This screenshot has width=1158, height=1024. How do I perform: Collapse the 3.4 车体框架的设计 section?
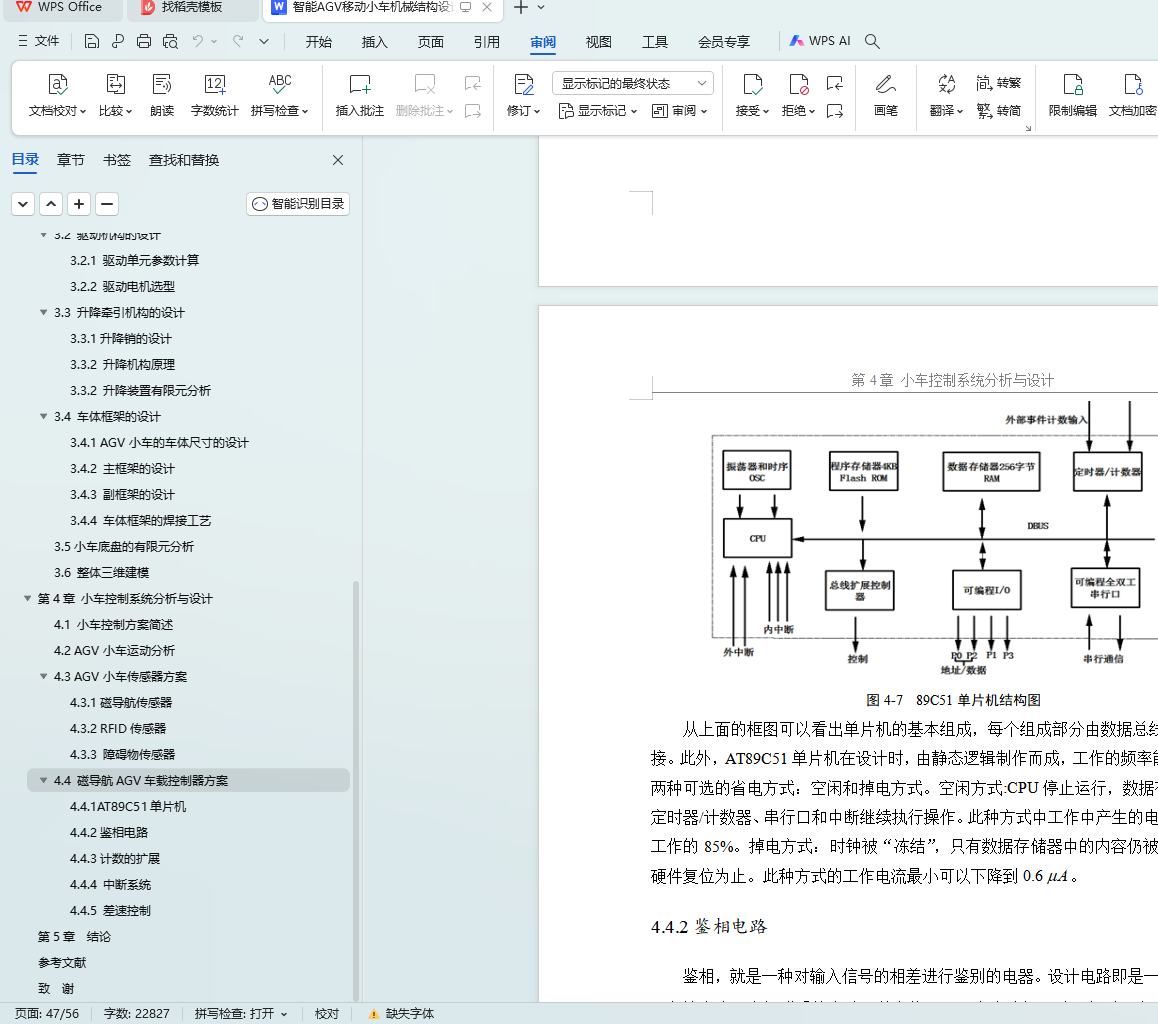pos(44,417)
